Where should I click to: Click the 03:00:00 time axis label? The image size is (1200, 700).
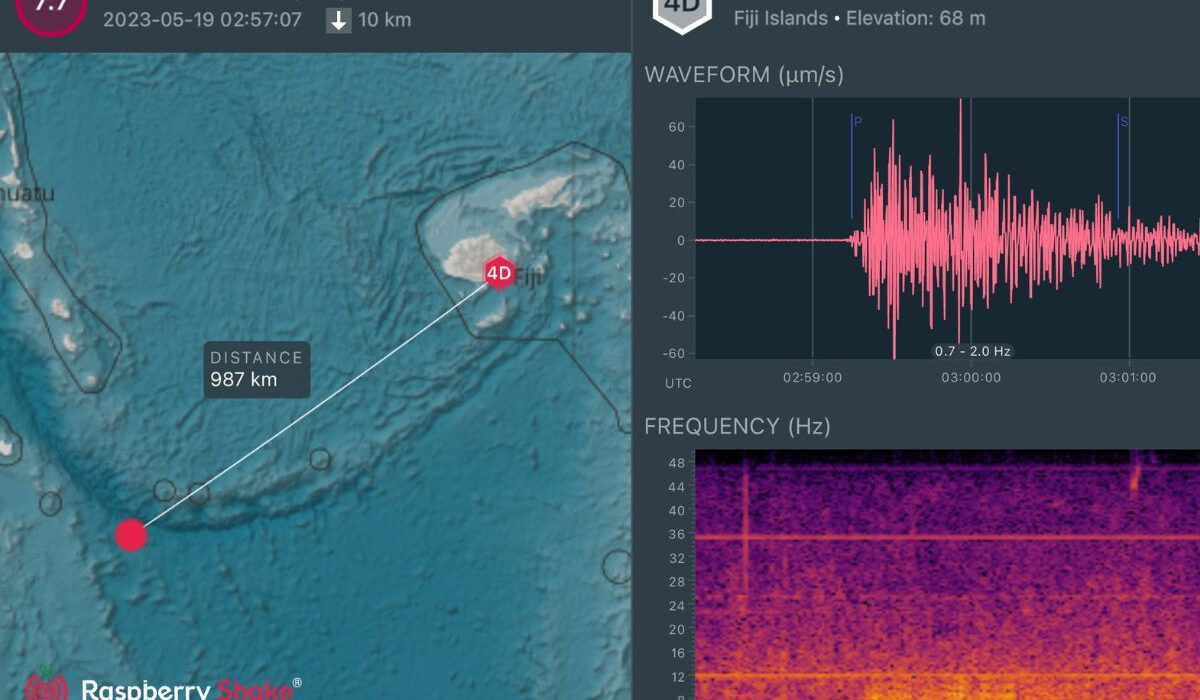[971, 378]
